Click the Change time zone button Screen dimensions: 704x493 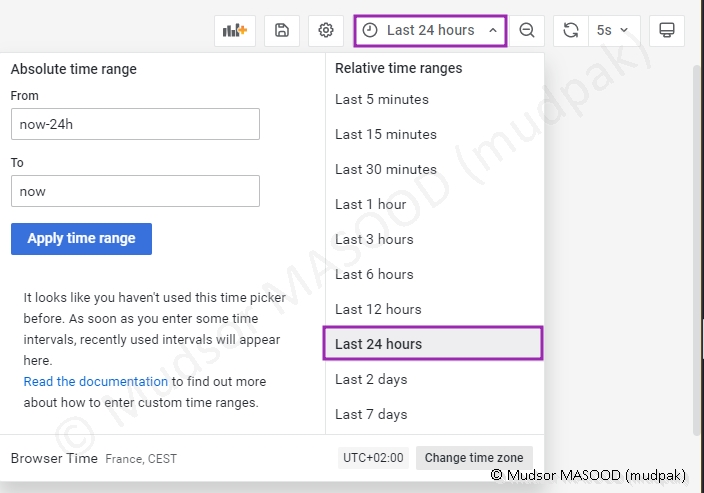(473, 458)
